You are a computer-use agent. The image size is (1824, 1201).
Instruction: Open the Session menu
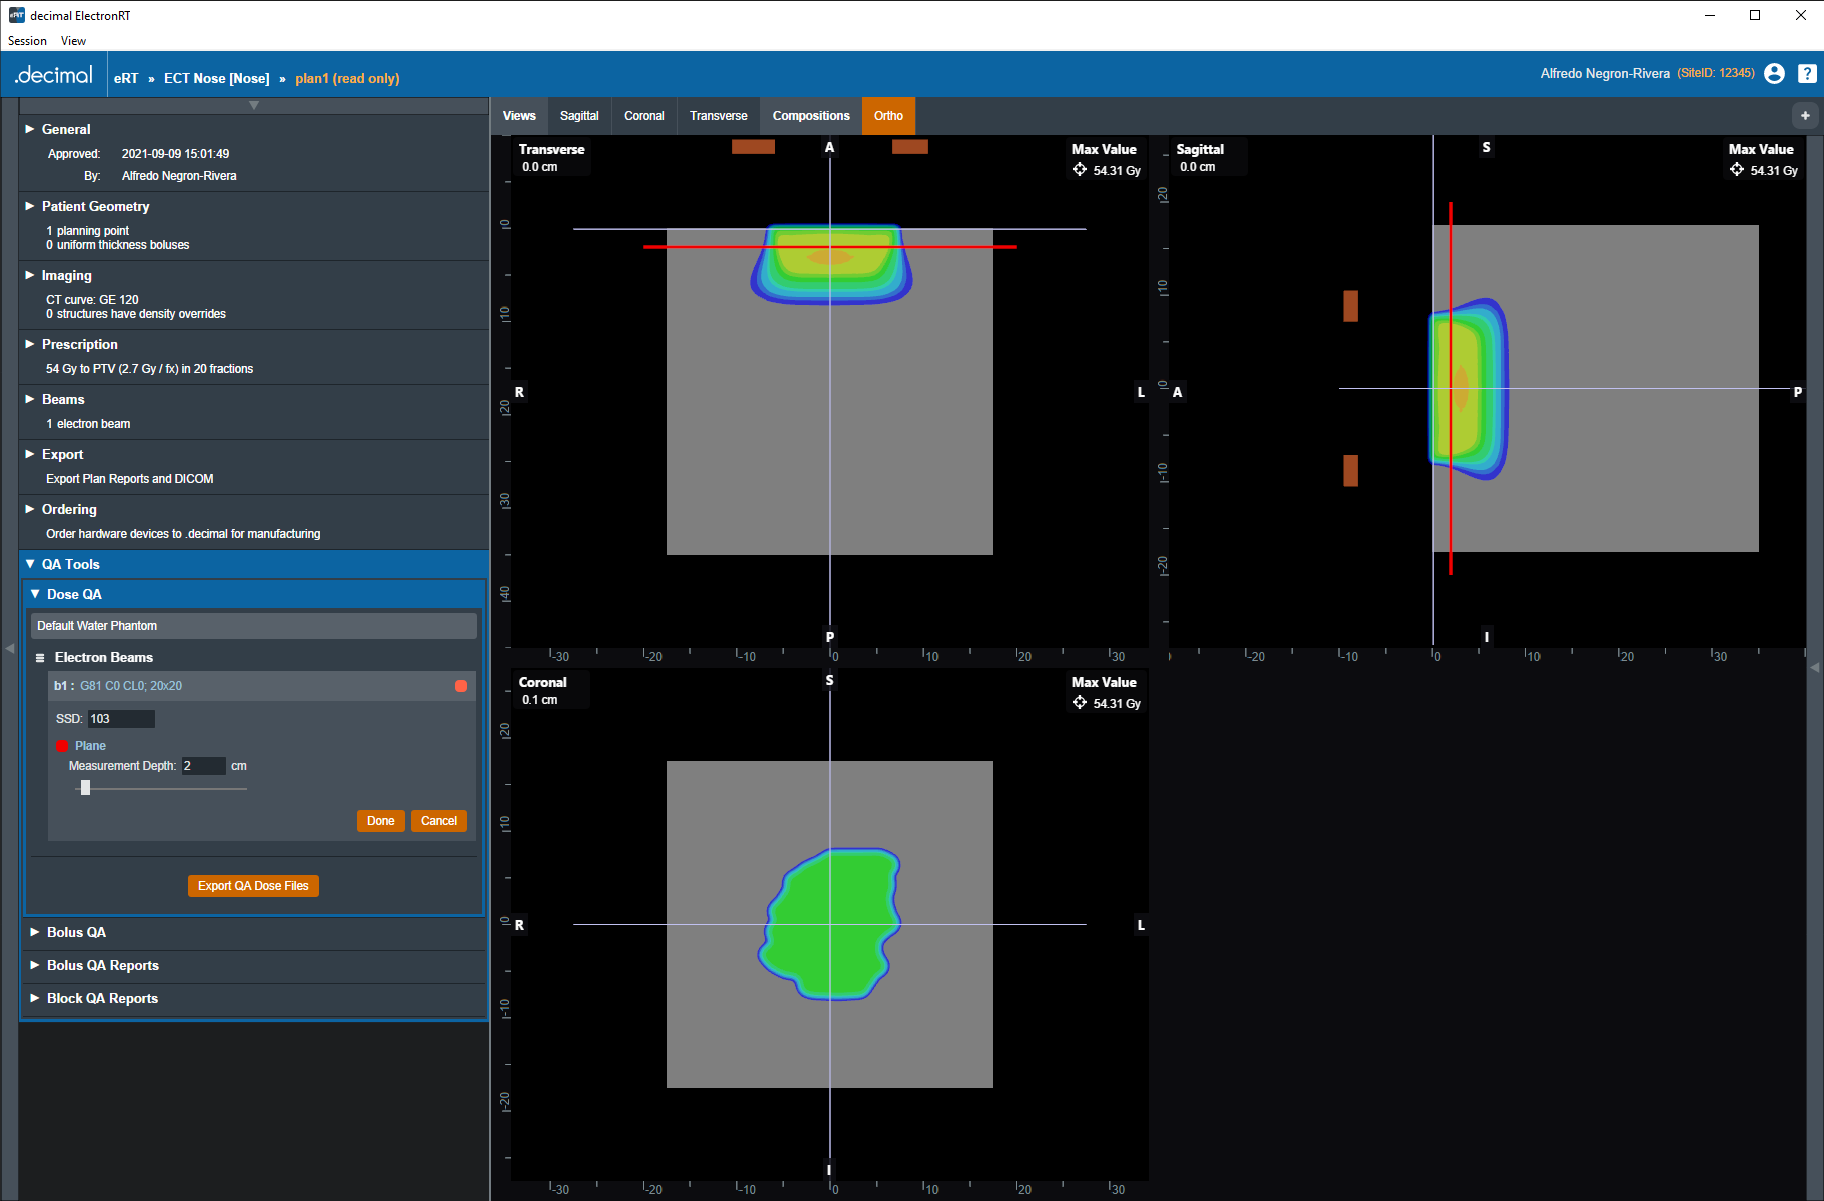click(27, 41)
